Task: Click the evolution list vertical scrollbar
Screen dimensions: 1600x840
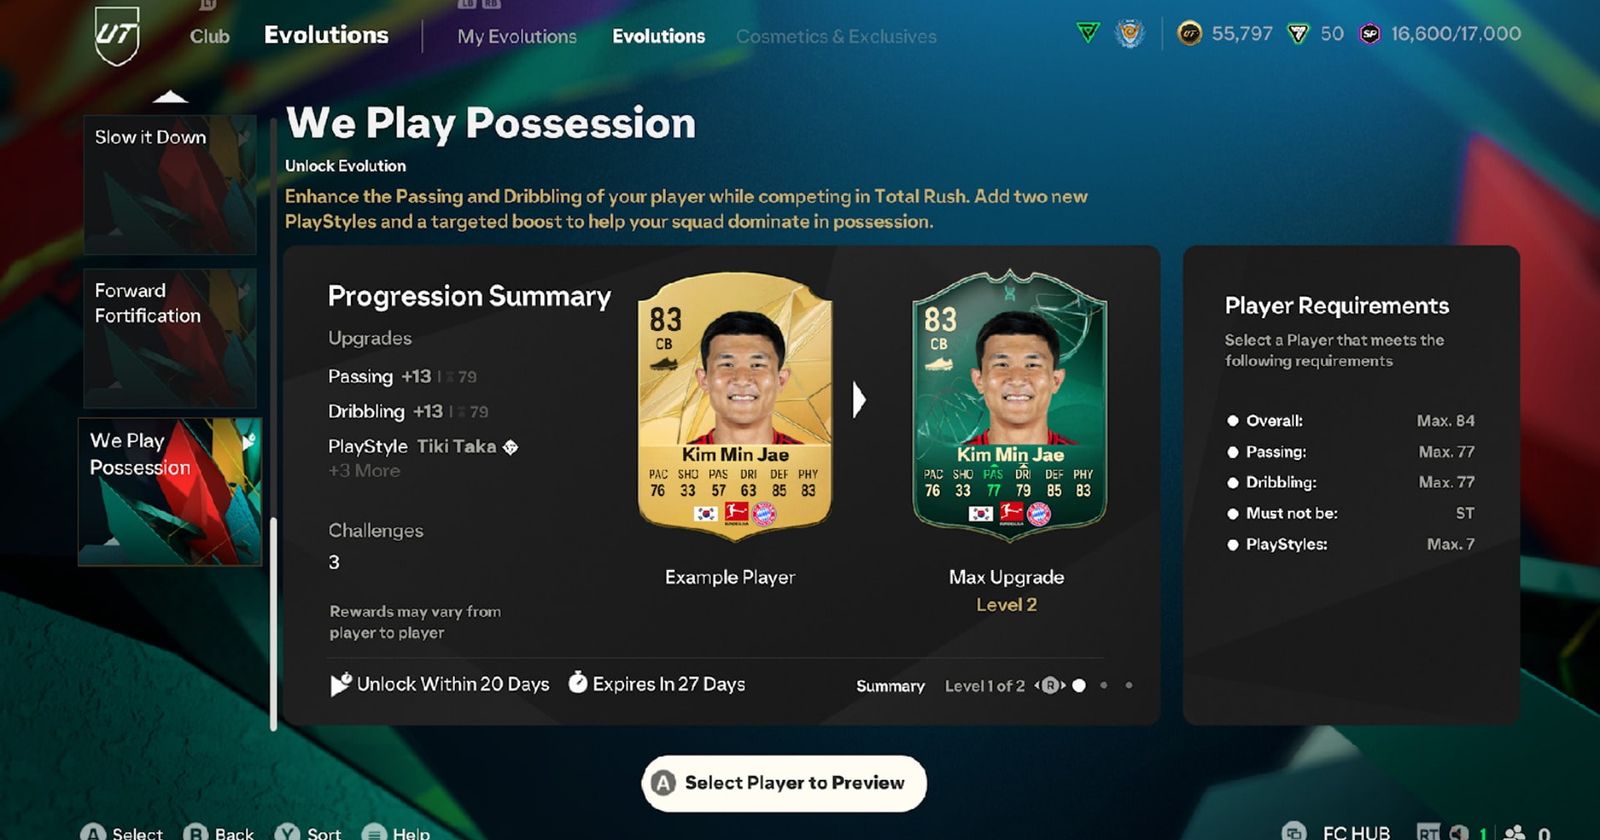Action: pyautogui.click(x=274, y=624)
